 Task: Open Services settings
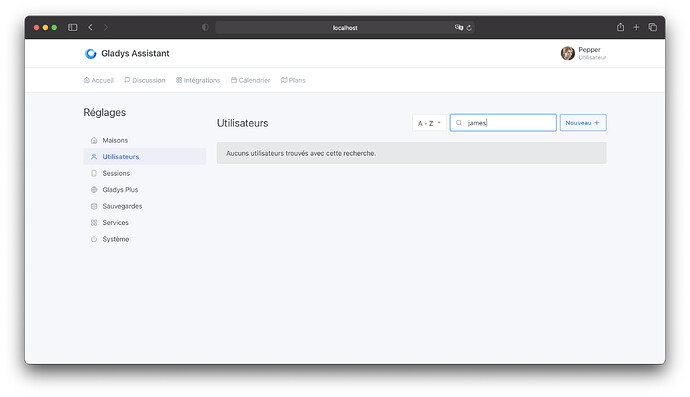tap(145, 223)
